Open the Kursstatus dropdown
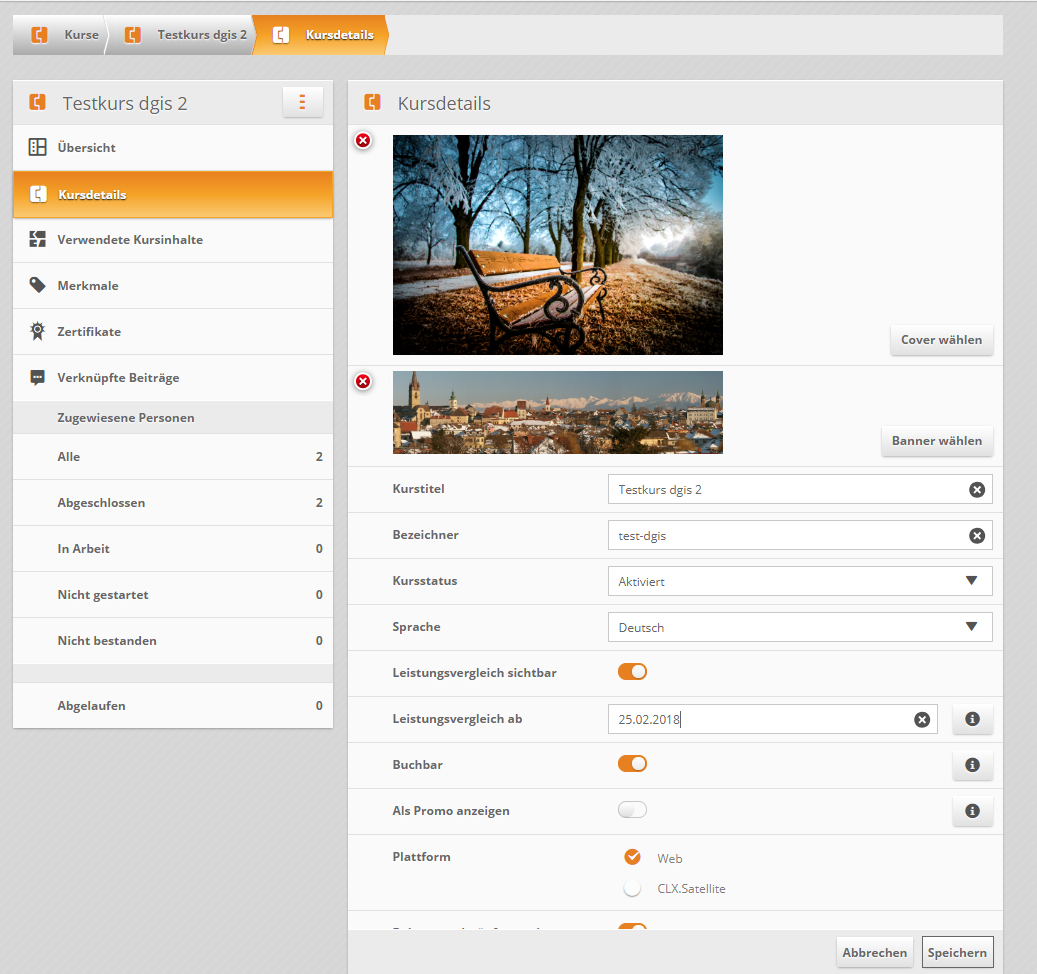 [x=799, y=581]
